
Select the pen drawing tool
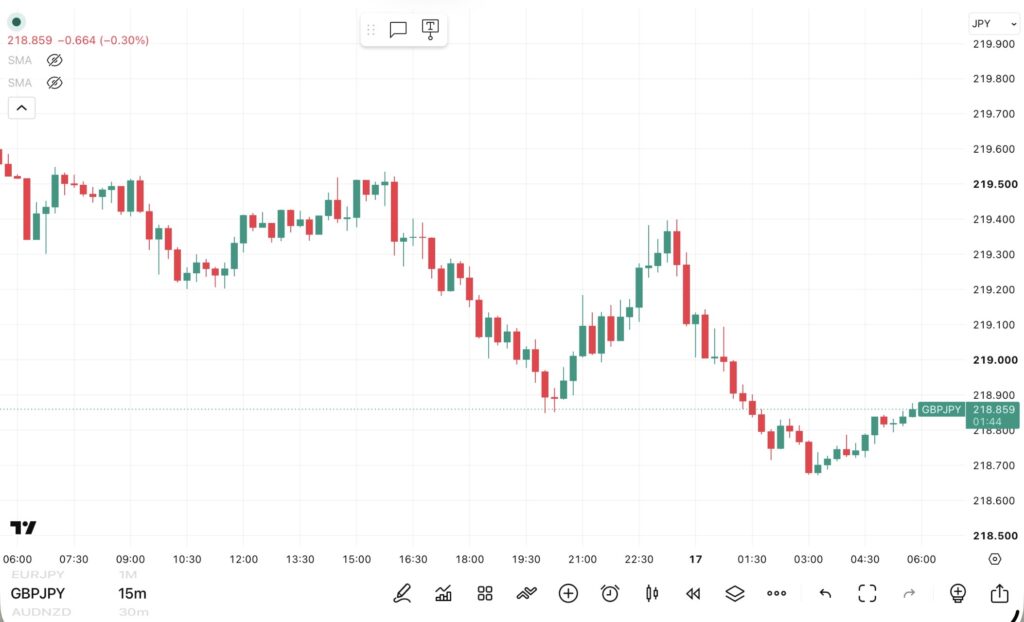pyautogui.click(x=402, y=593)
